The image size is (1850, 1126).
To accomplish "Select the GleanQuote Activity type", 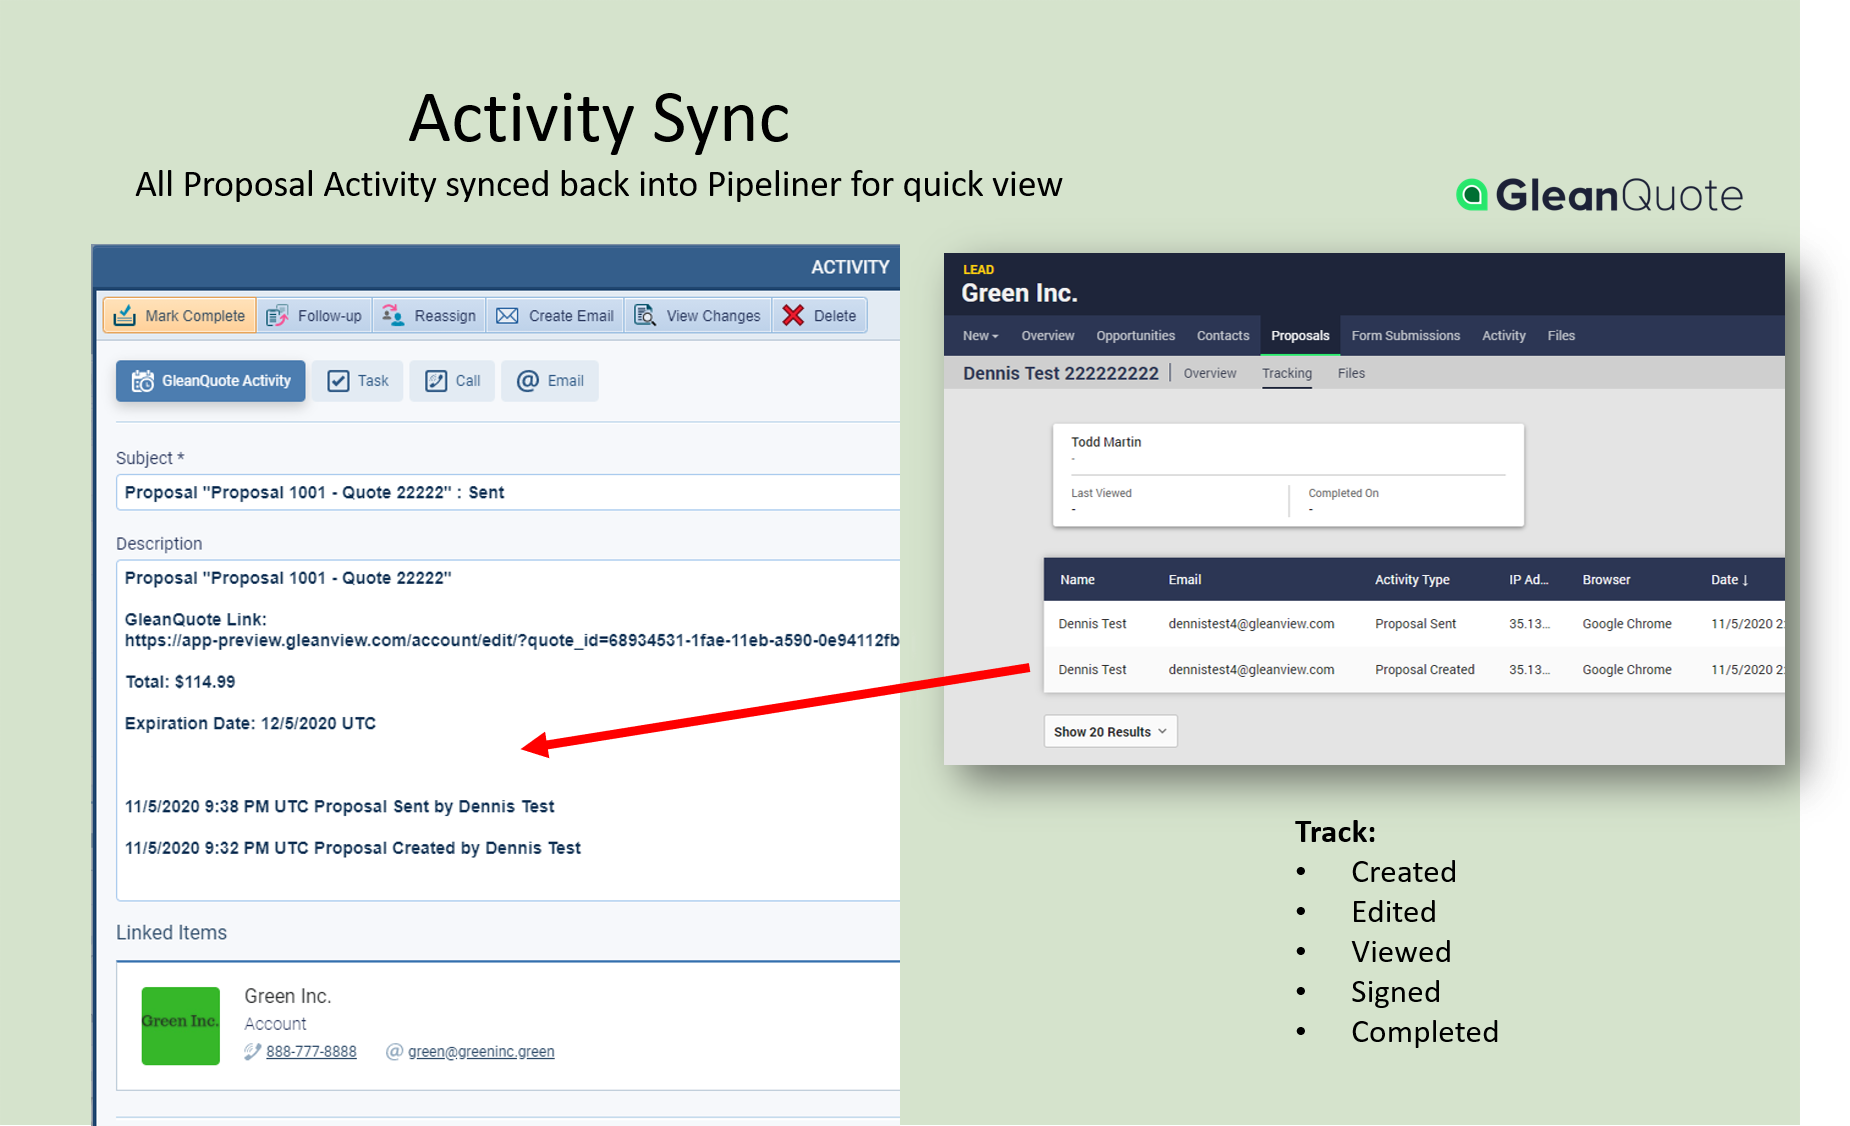I will coord(211,381).
